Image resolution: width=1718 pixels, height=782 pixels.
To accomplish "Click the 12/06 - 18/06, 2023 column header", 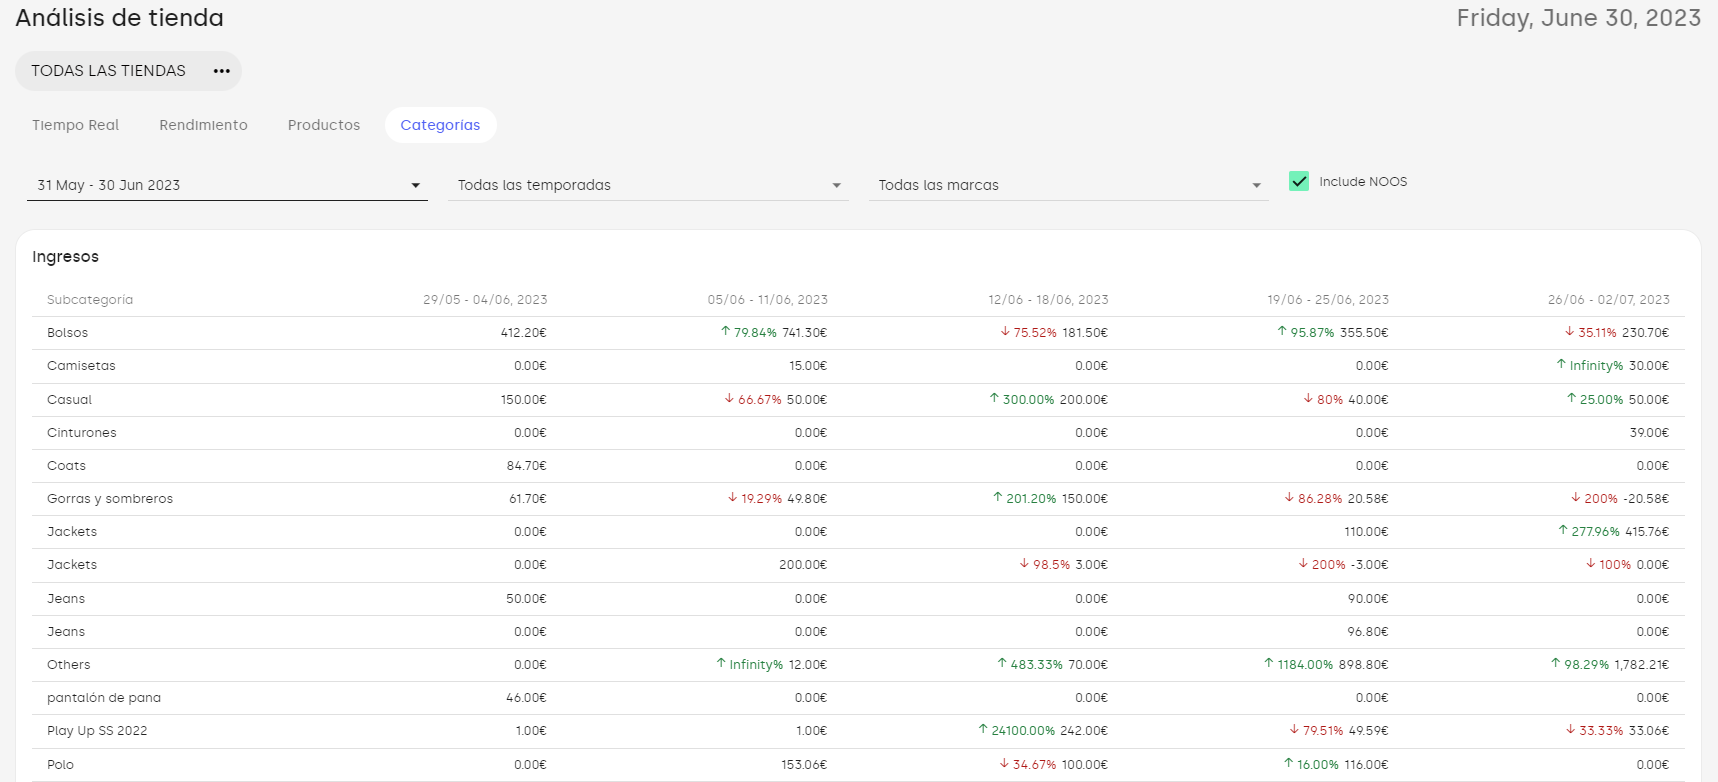I will pos(1048,300).
